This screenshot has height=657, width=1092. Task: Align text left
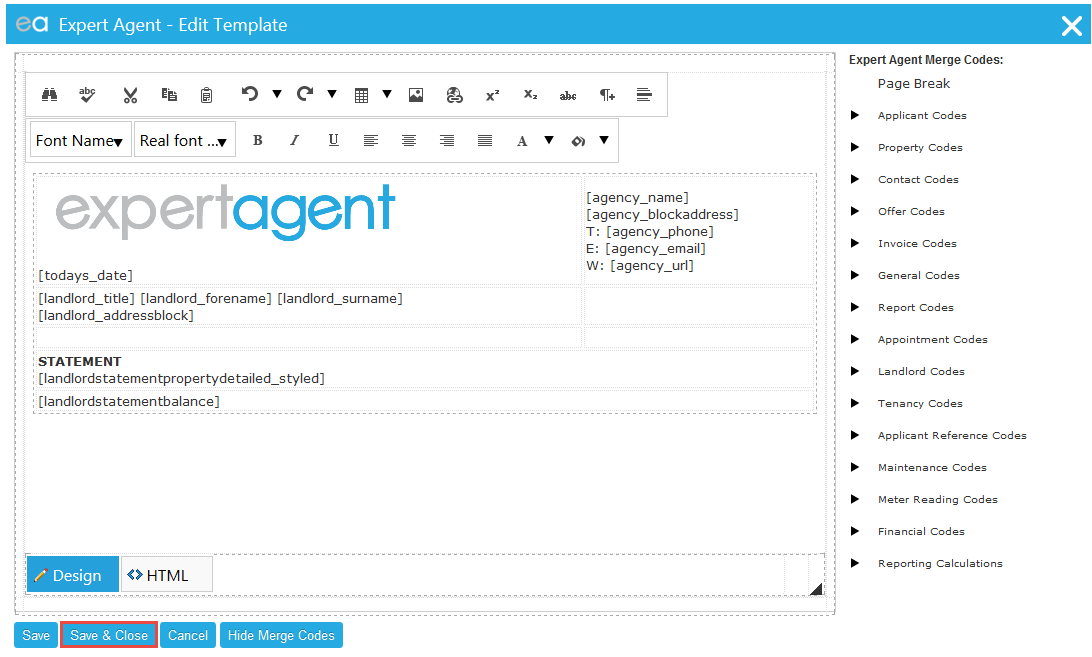tap(370, 141)
